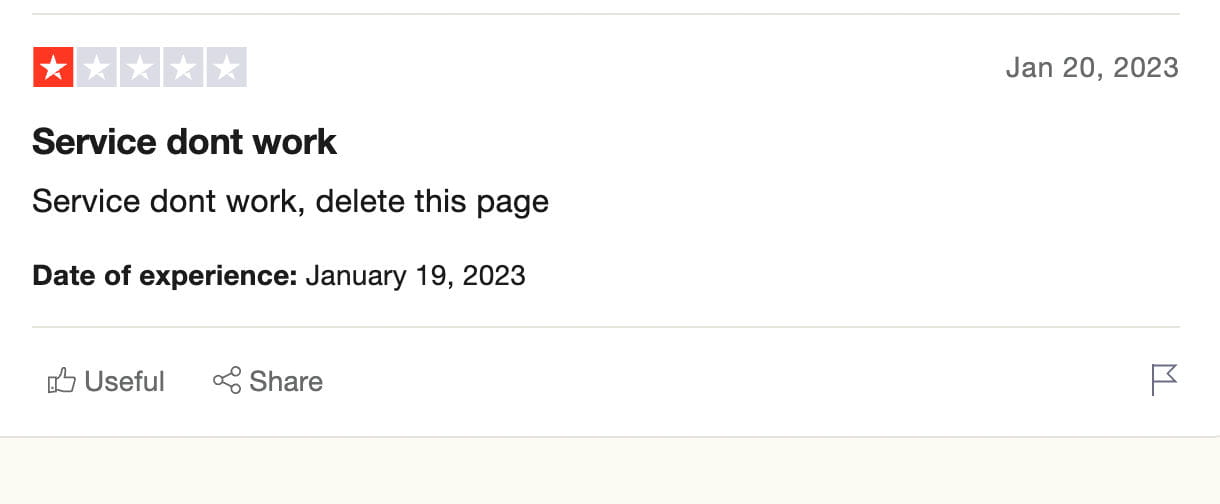Click the experience date January 19, 2023

pyautogui.click(x=415, y=275)
